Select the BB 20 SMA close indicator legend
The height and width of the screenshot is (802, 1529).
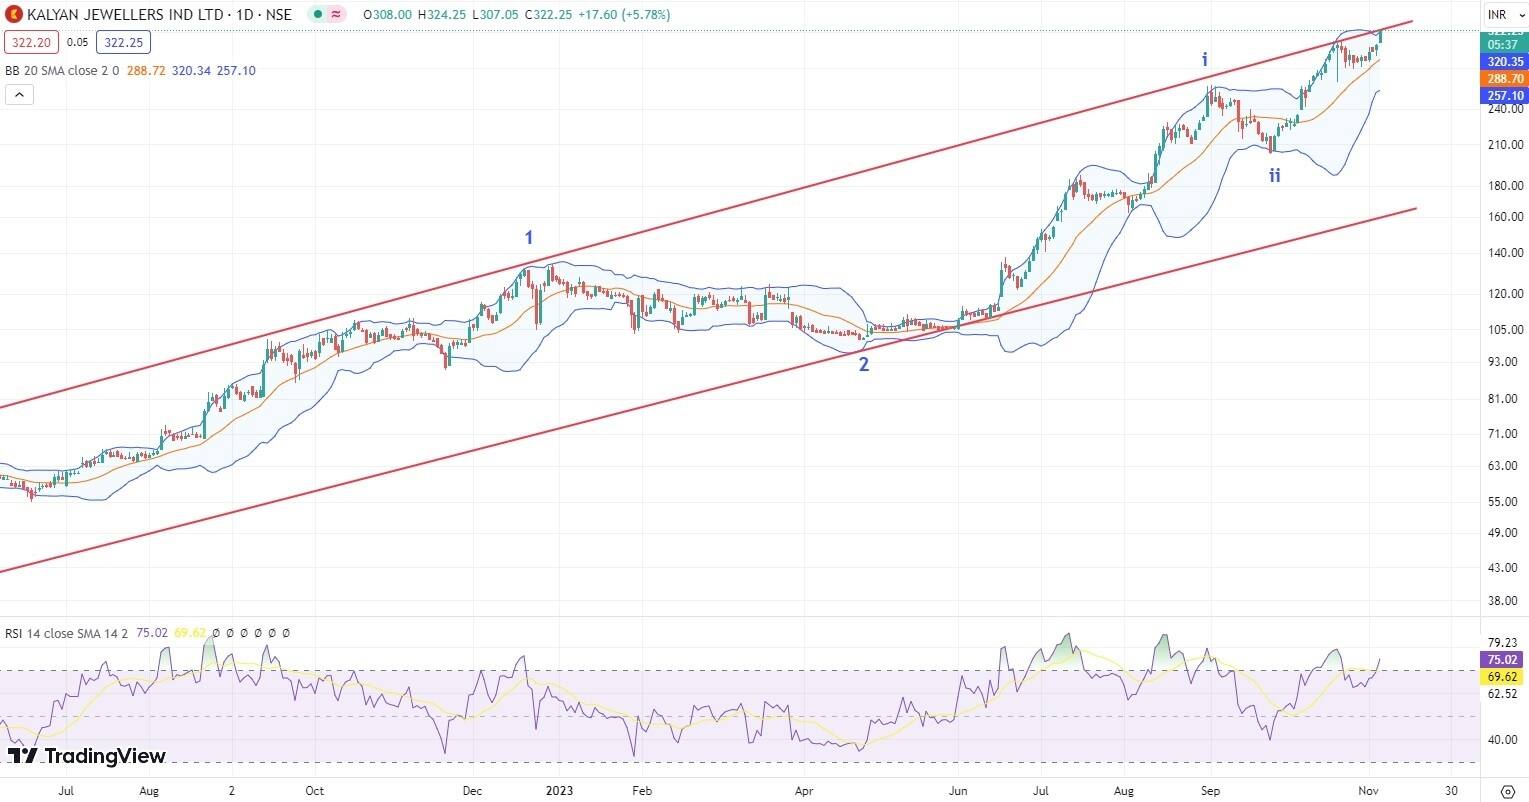[62, 71]
